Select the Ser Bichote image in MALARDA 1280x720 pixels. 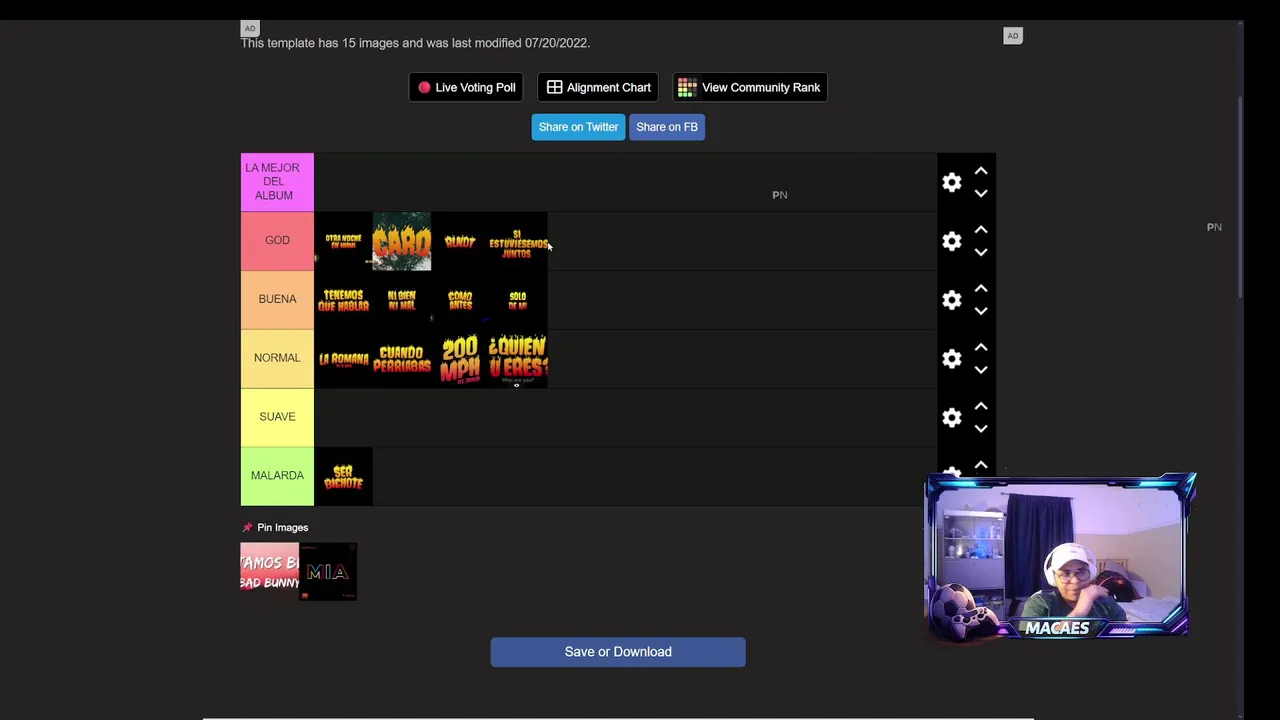click(x=343, y=477)
